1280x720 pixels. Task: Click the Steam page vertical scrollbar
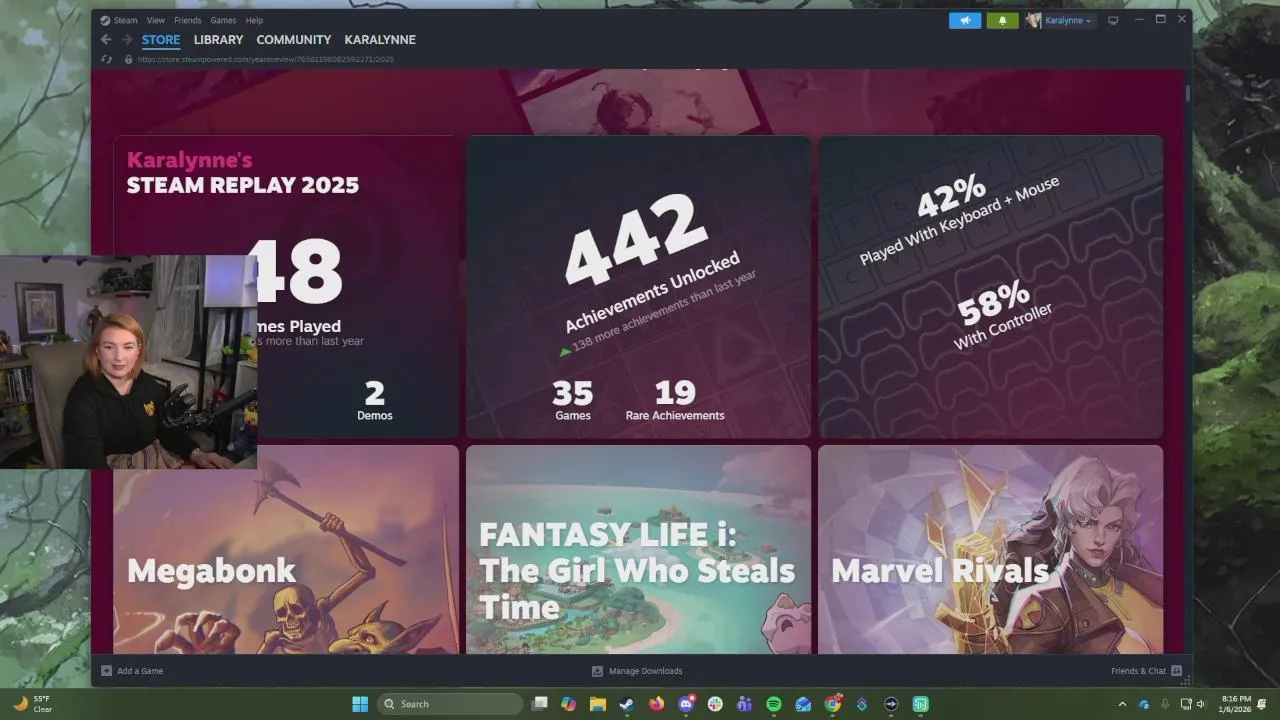point(1188,92)
